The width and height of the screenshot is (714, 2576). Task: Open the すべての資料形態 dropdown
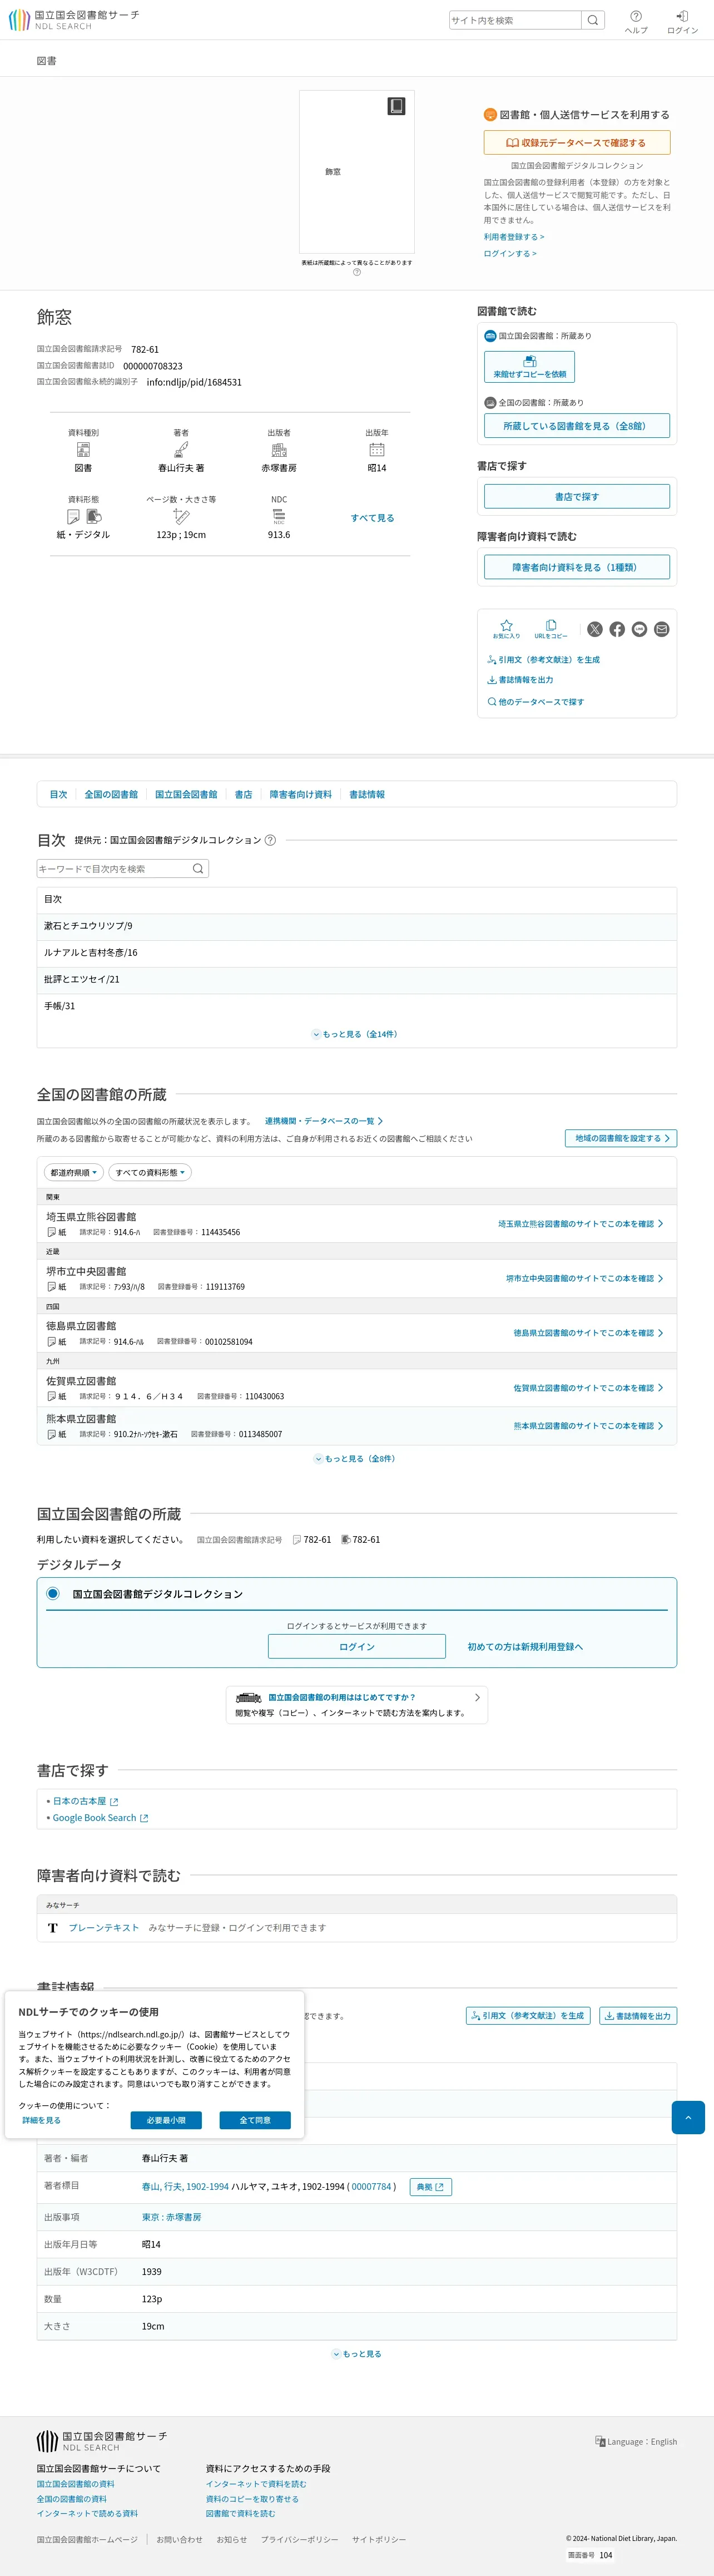coord(150,1172)
